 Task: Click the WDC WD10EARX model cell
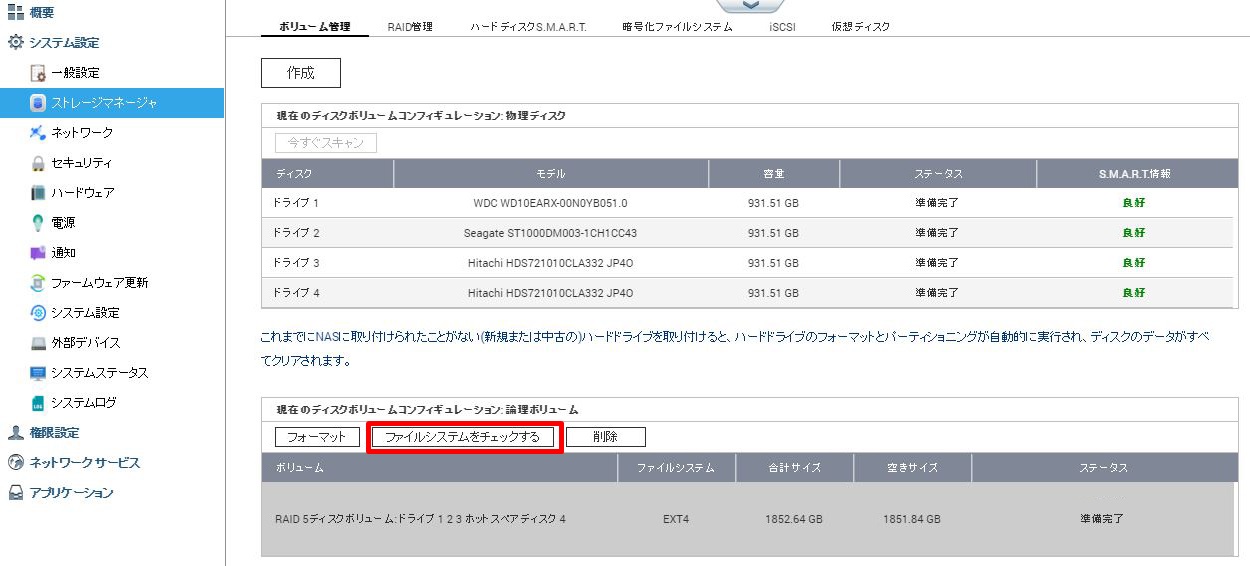point(550,203)
